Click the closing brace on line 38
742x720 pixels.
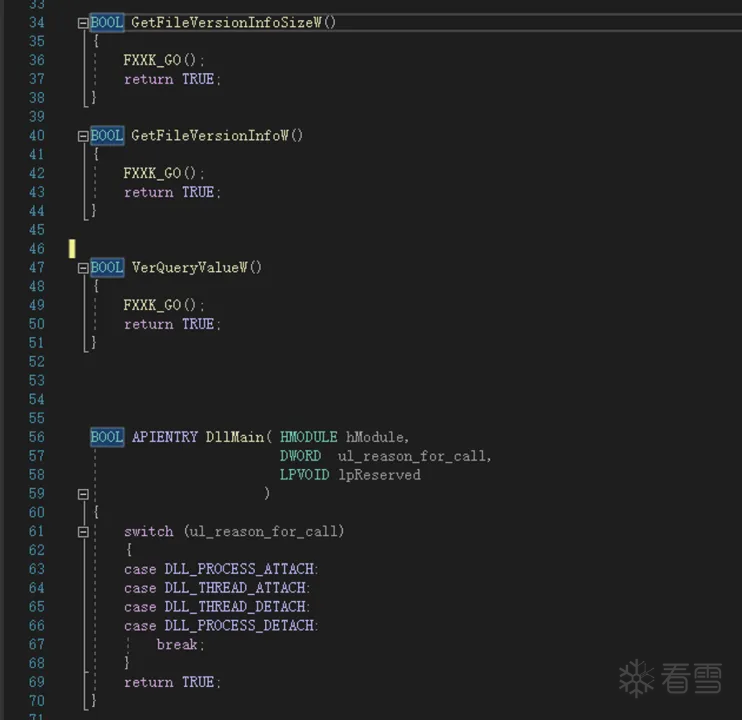pyautogui.click(x=94, y=97)
